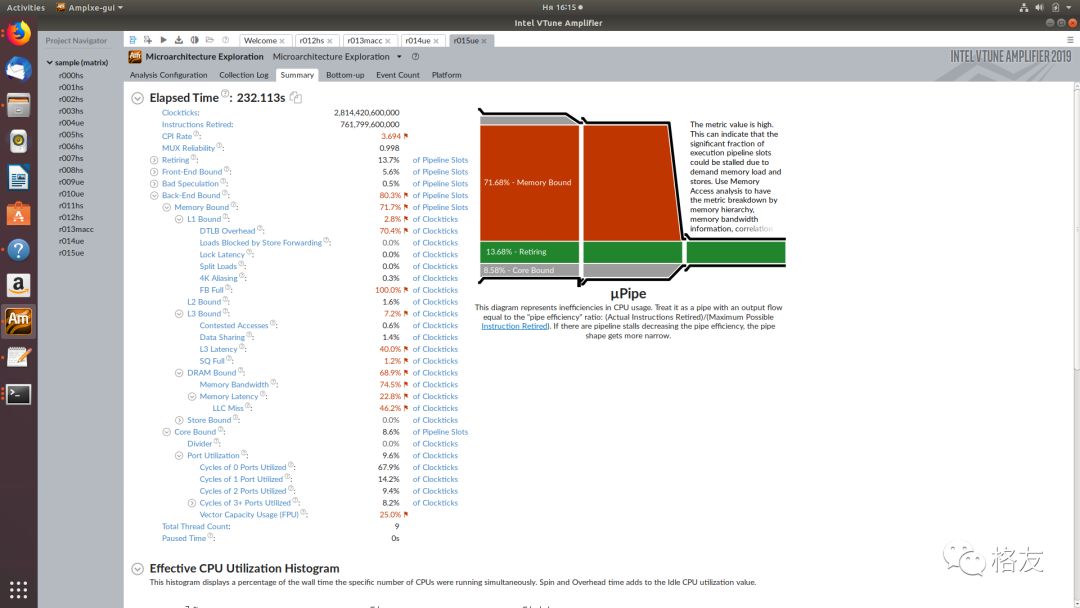Screen dimensions: 1080x608
Task: Click the CPI Rate metric label
Action: tap(177, 136)
